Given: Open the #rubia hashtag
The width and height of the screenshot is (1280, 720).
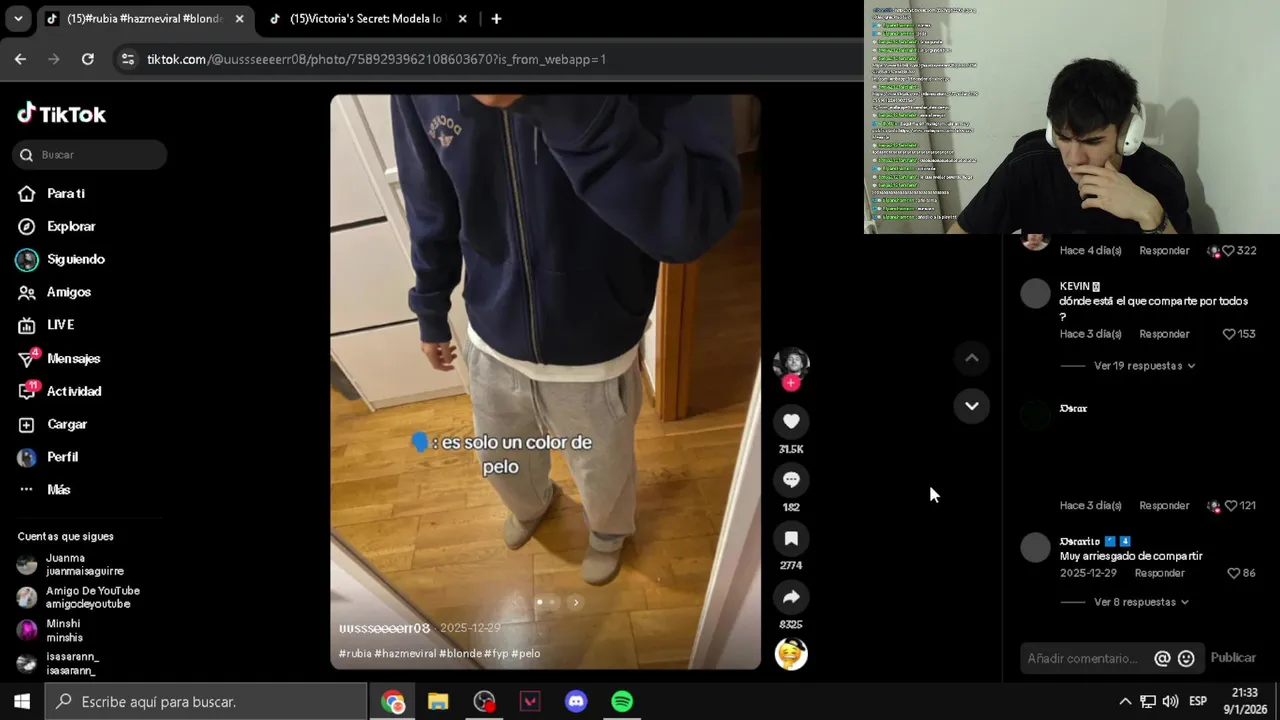Looking at the screenshot, I should point(355,654).
